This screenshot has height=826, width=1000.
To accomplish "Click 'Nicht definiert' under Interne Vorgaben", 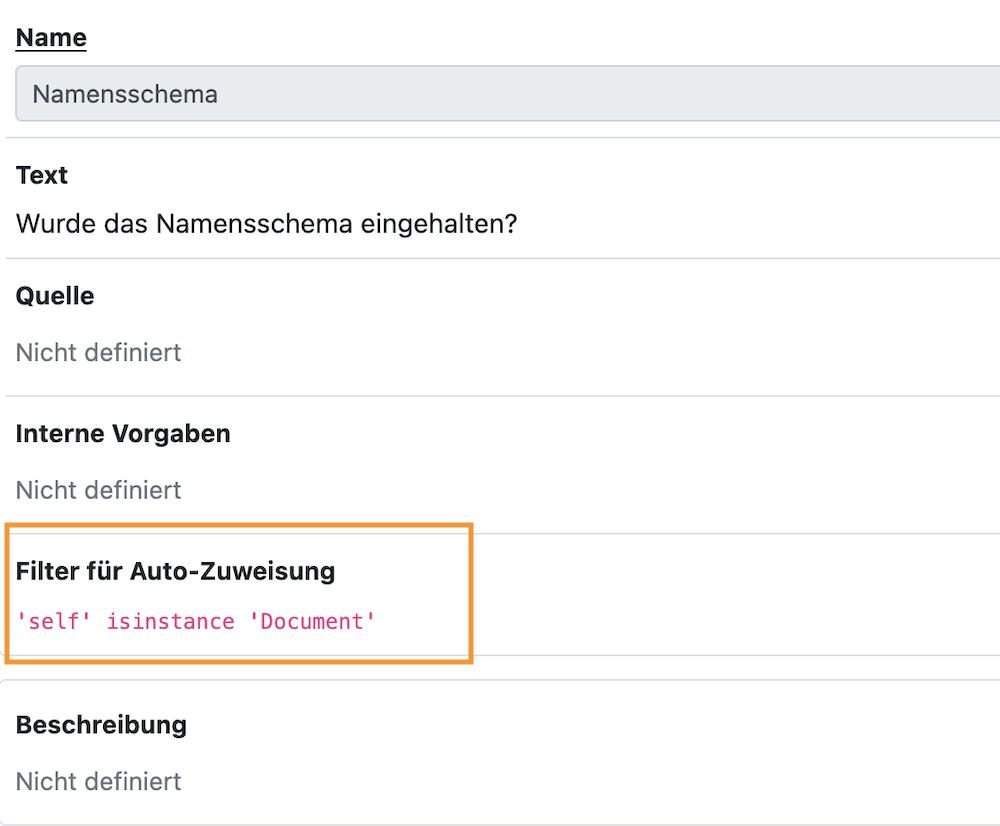I will [98, 490].
